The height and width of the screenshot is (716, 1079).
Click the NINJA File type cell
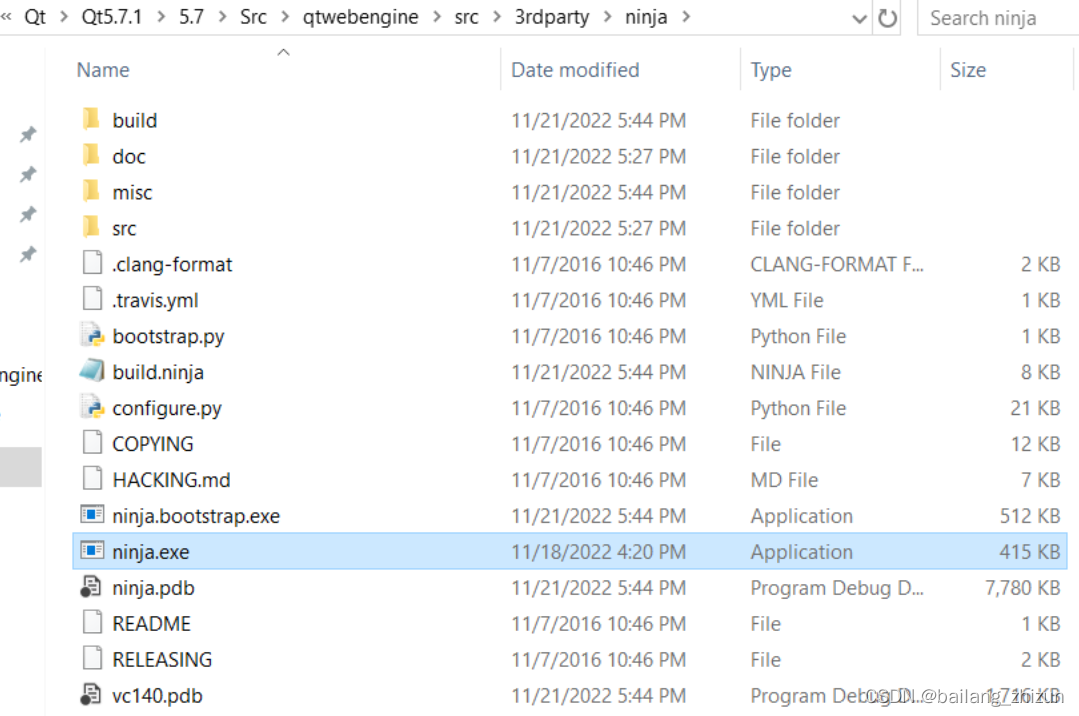click(x=795, y=372)
